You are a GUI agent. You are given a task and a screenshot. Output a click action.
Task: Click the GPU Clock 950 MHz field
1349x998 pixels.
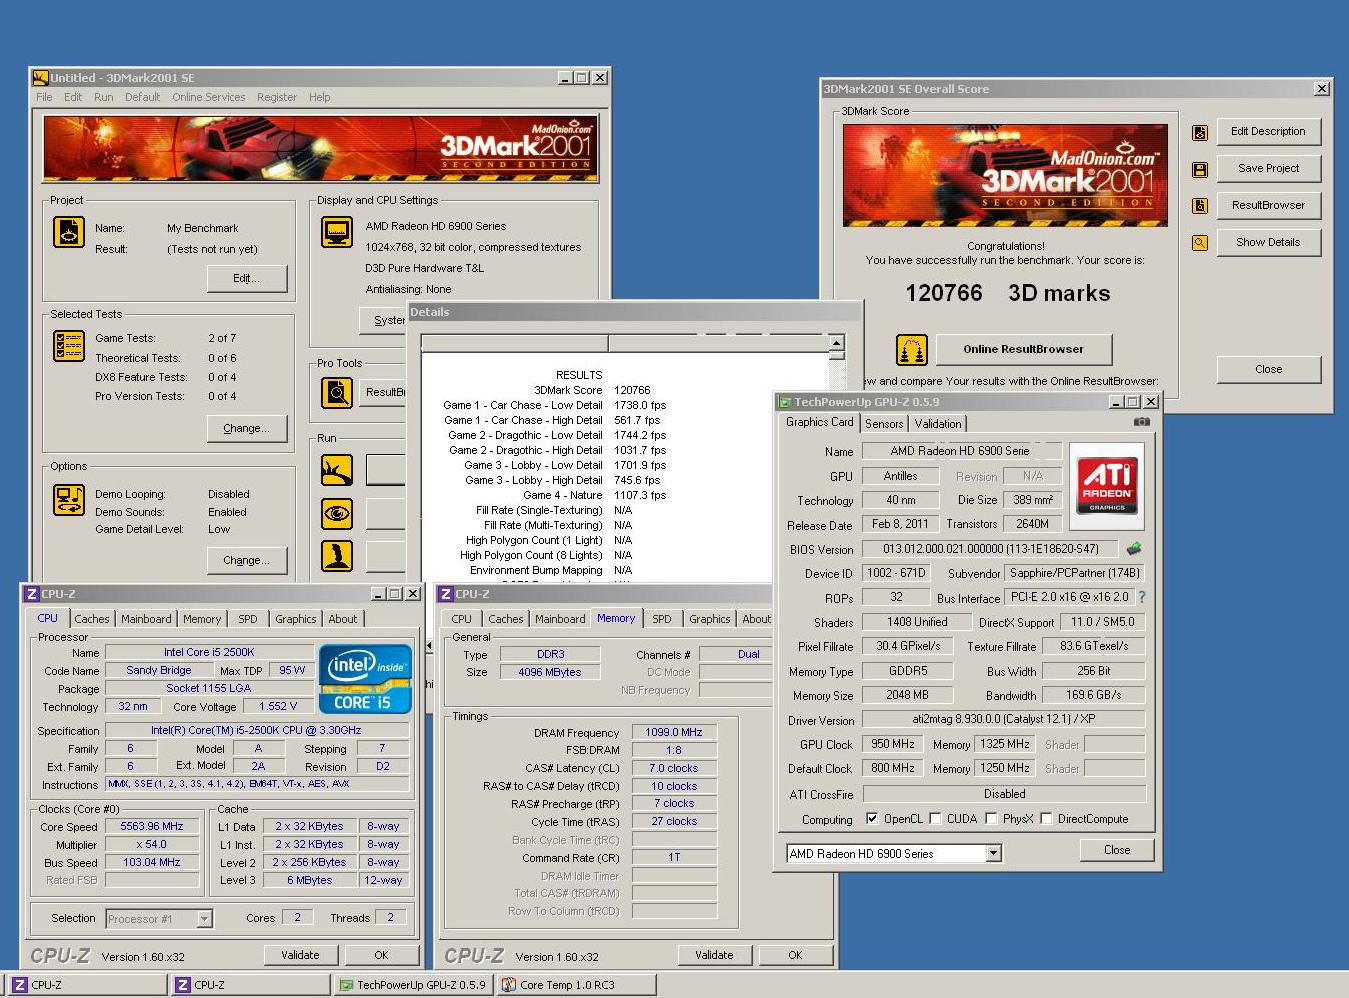point(893,744)
